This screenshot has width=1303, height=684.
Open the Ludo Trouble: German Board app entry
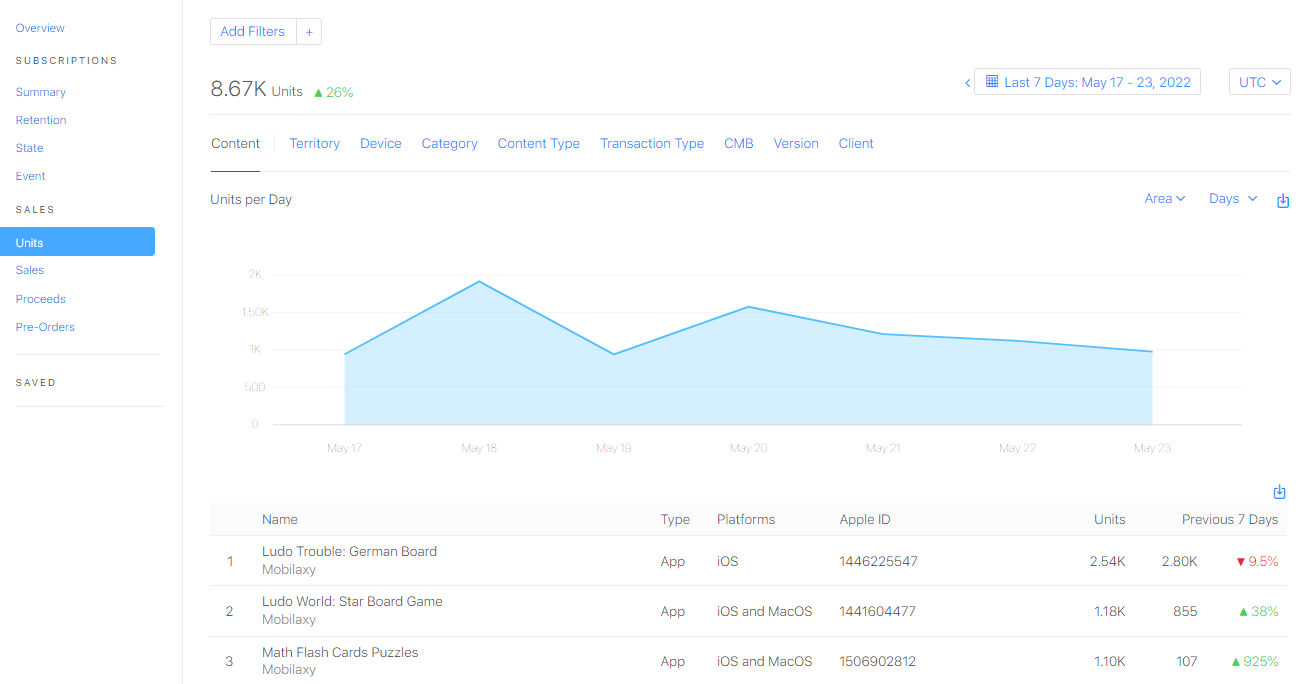[x=349, y=551]
